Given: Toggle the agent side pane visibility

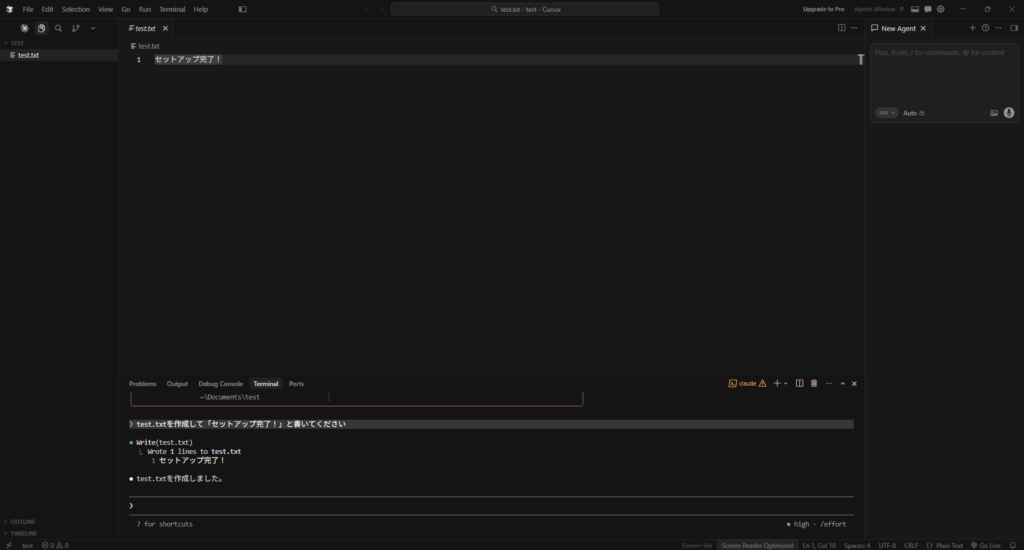Looking at the screenshot, I should coord(1014,28).
